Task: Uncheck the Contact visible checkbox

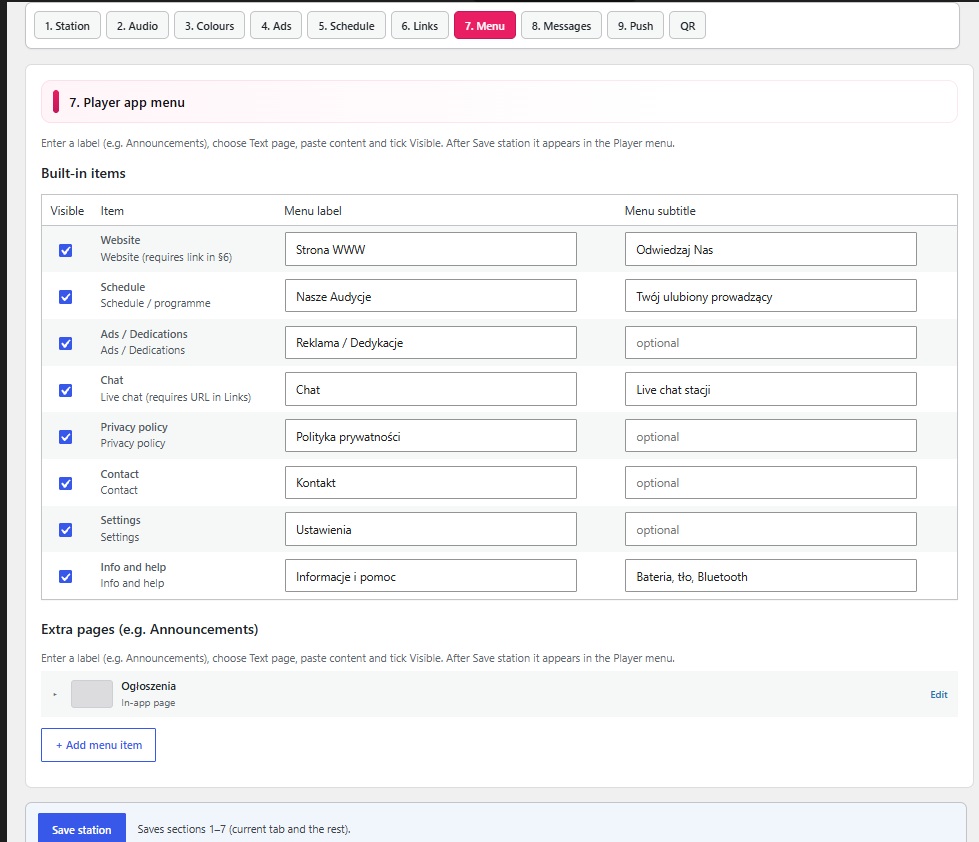Action: [66, 483]
